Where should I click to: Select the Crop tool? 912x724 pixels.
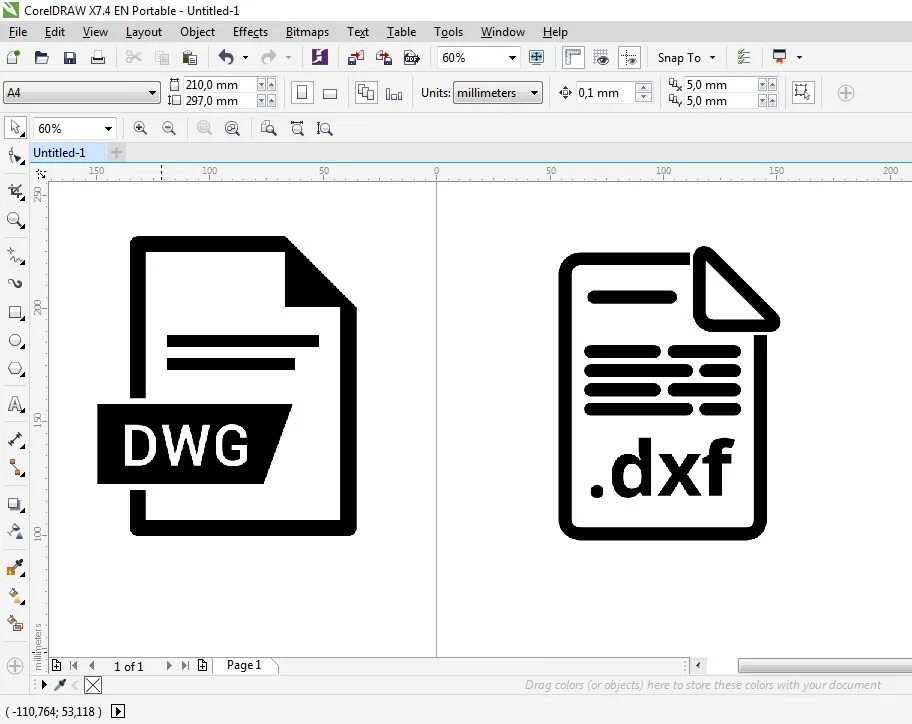click(15, 191)
